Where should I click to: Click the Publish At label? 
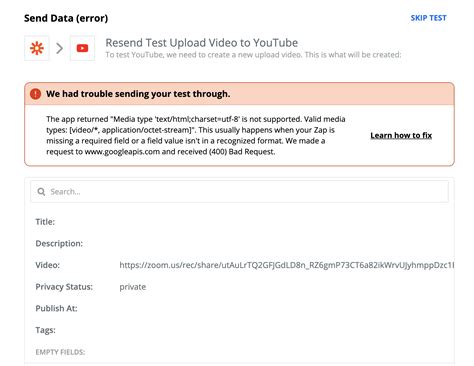point(56,309)
